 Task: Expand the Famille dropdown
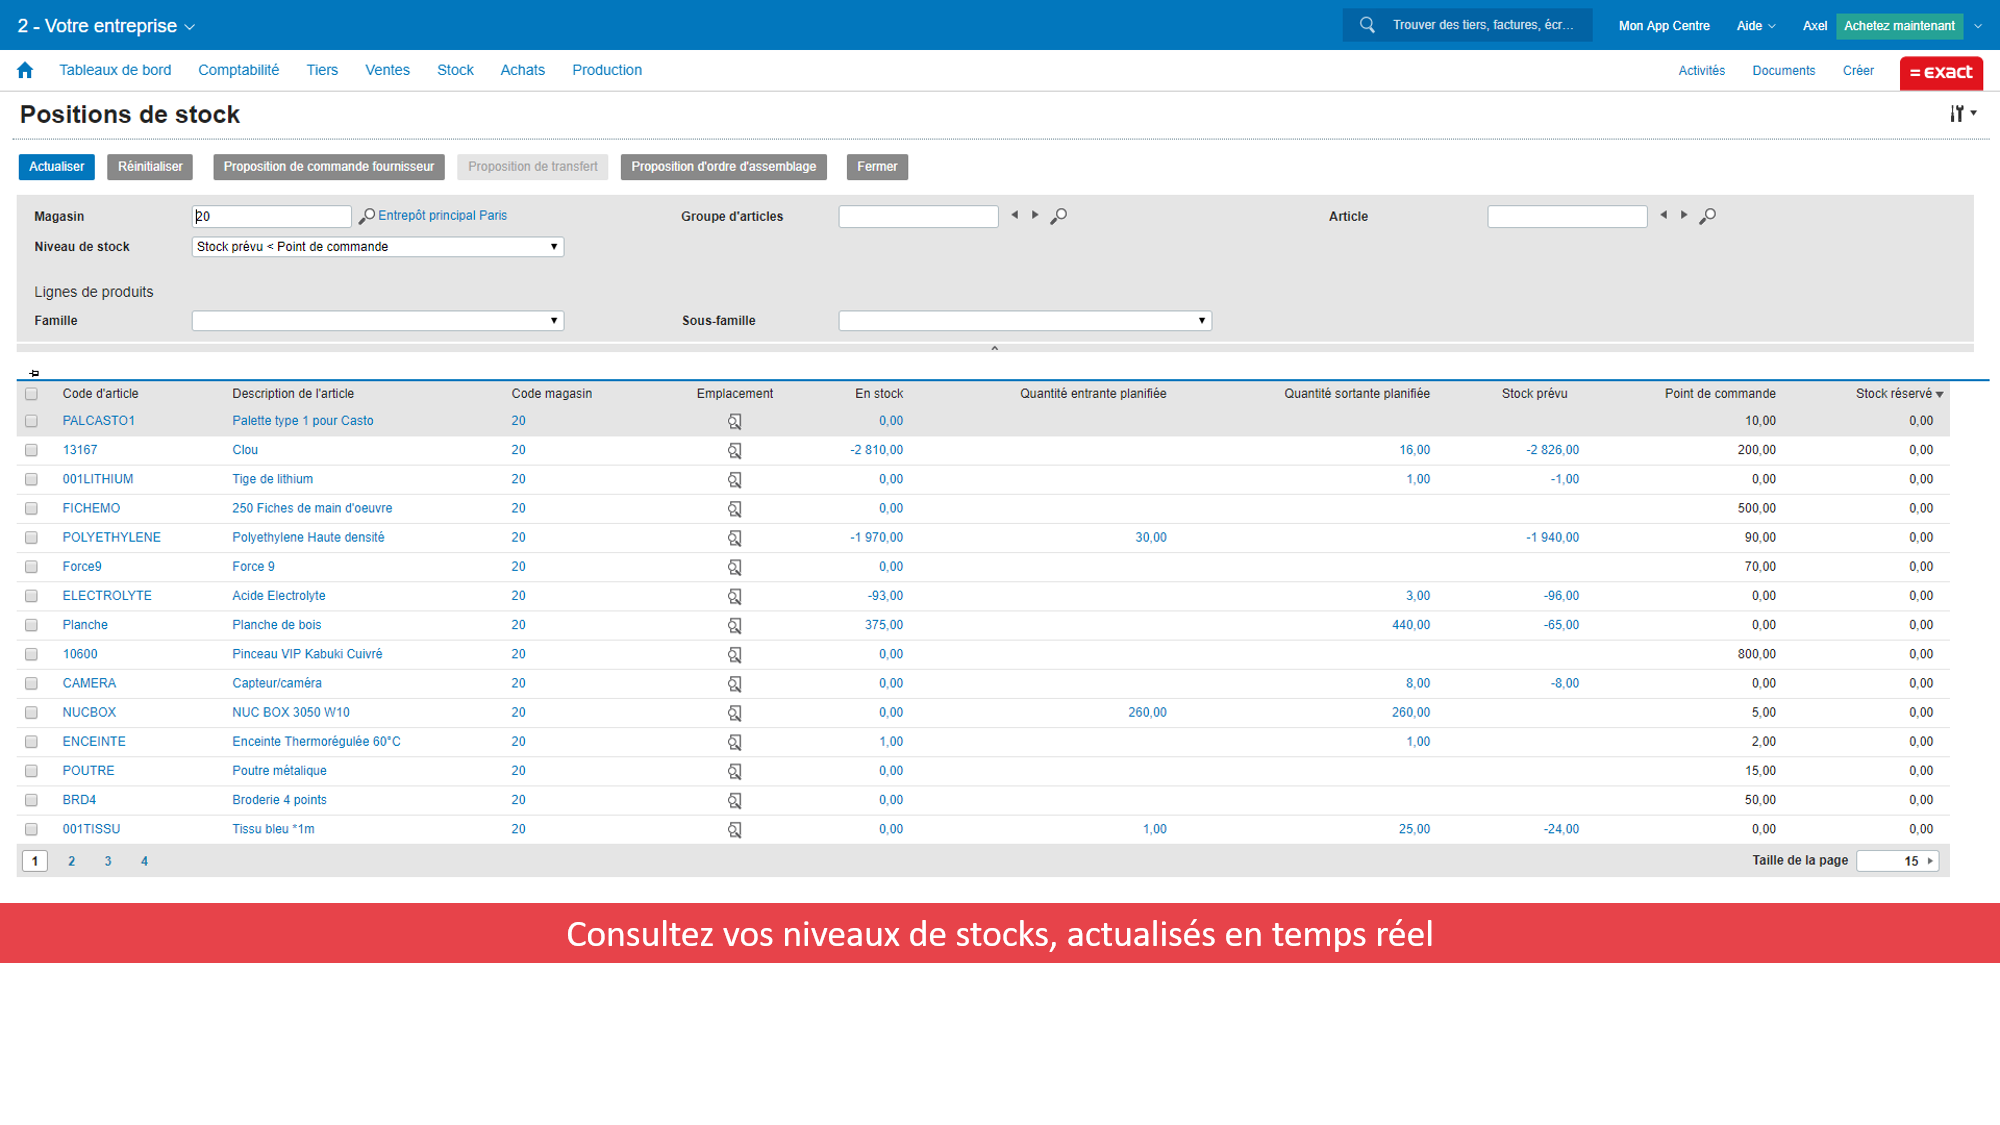coord(555,320)
